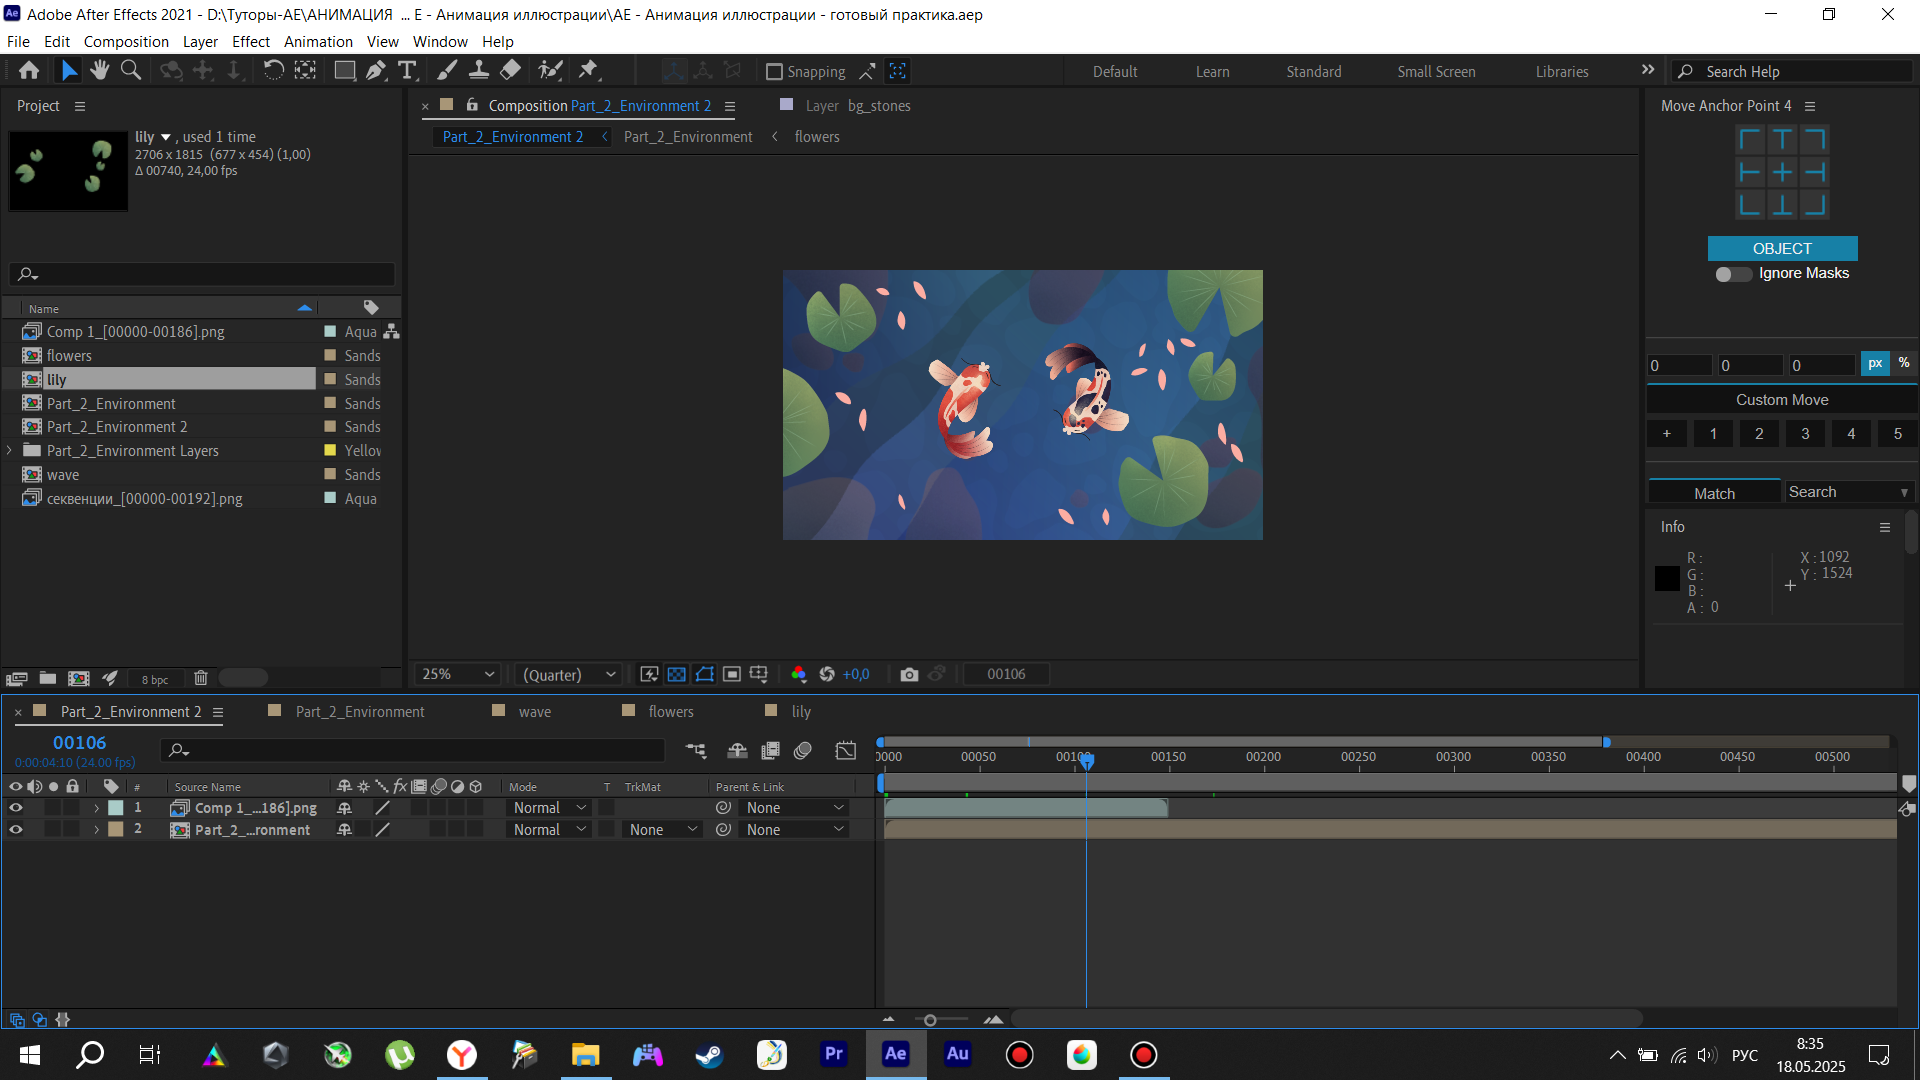
Task: Click the lily item's label color swatch
Action: (330, 380)
